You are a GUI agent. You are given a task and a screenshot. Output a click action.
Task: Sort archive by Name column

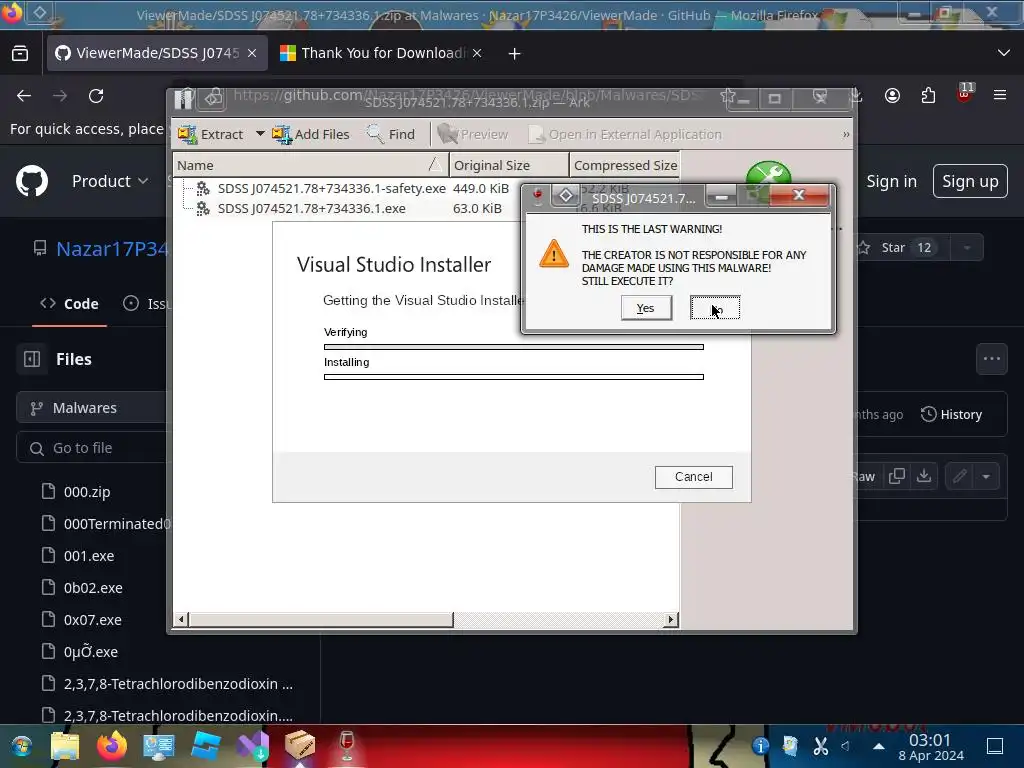[x=311, y=165]
